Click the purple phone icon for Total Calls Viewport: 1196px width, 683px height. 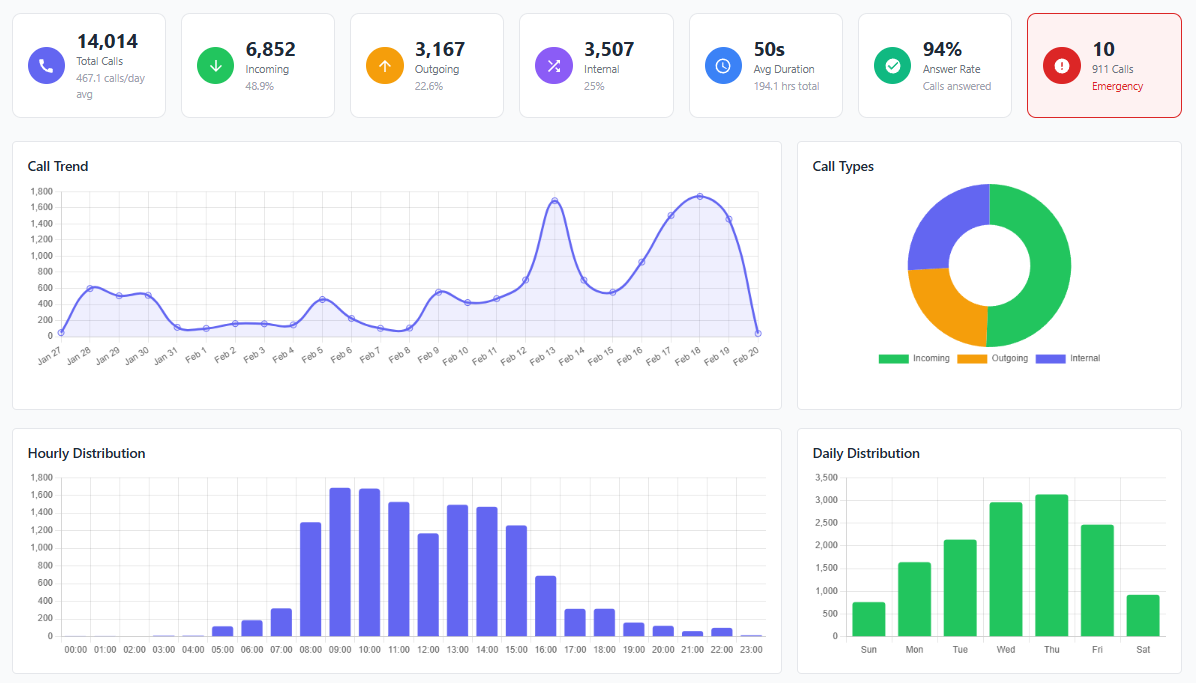point(45,66)
